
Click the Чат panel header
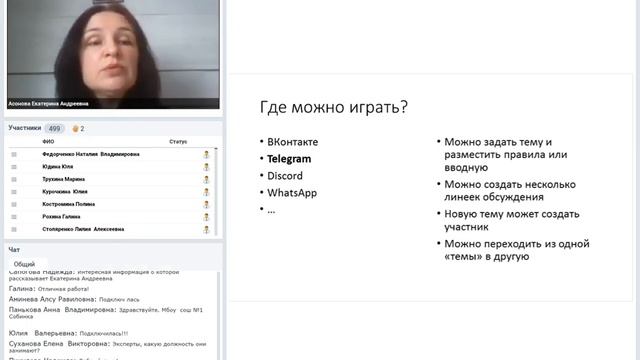click(14, 249)
